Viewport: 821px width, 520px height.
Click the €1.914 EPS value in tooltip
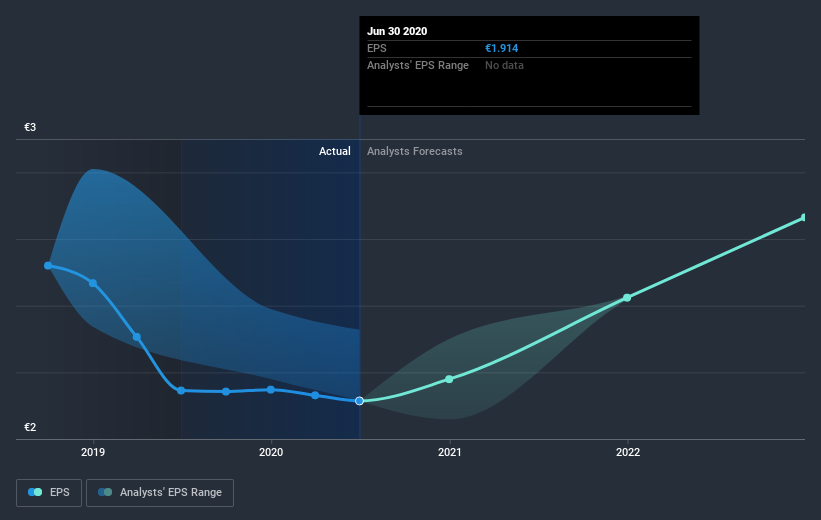click(502, 48)
